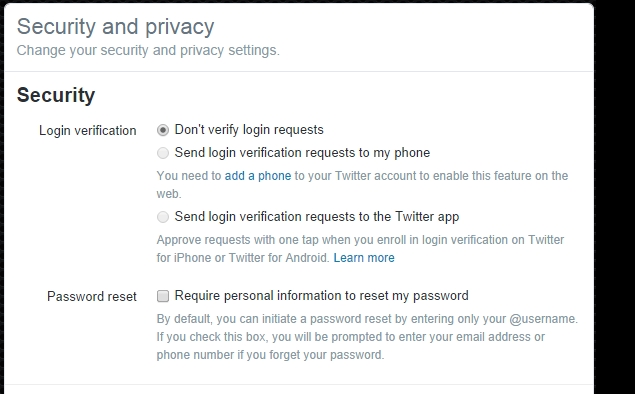Click the You need to help text
This screenshot has width=635, height=394.
point(189,176)
